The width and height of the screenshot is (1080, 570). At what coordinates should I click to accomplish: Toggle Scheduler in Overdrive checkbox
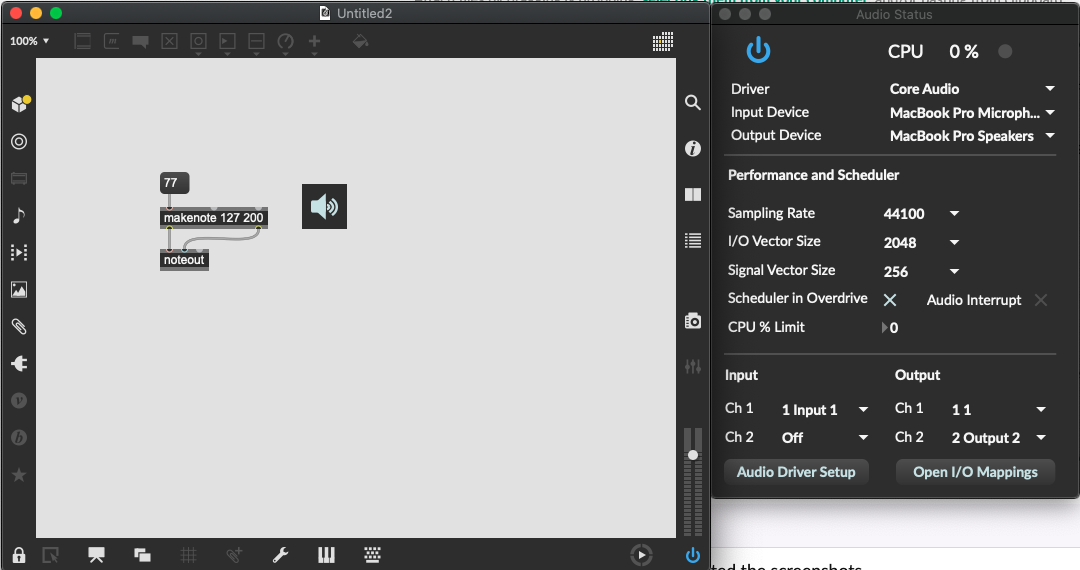point(890,299)
